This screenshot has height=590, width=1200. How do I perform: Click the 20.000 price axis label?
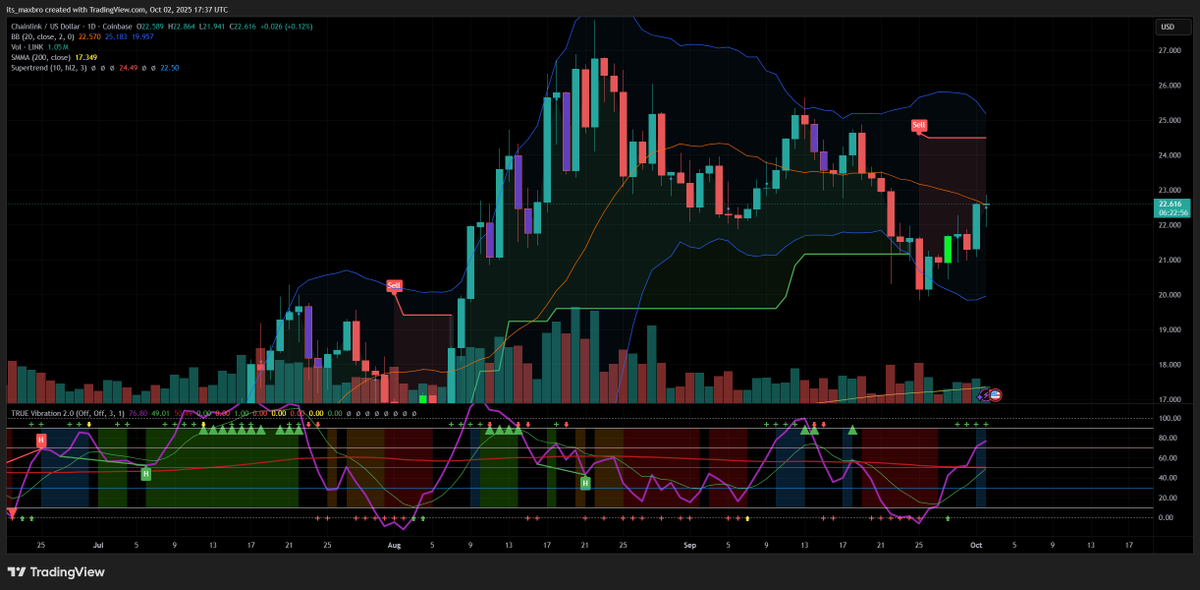[1169, 295]
